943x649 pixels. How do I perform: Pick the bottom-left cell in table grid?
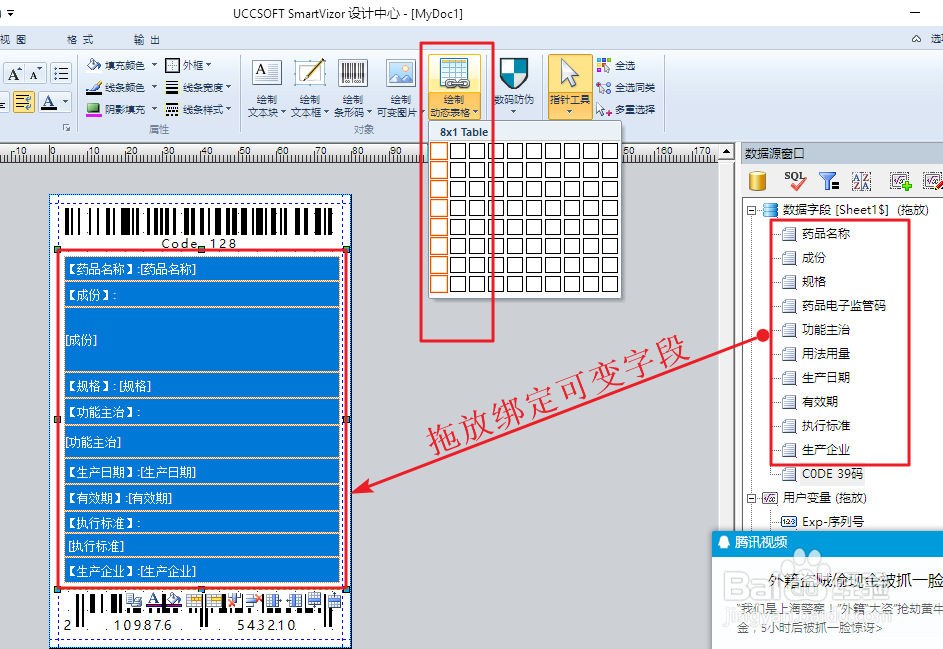point(438,284)
